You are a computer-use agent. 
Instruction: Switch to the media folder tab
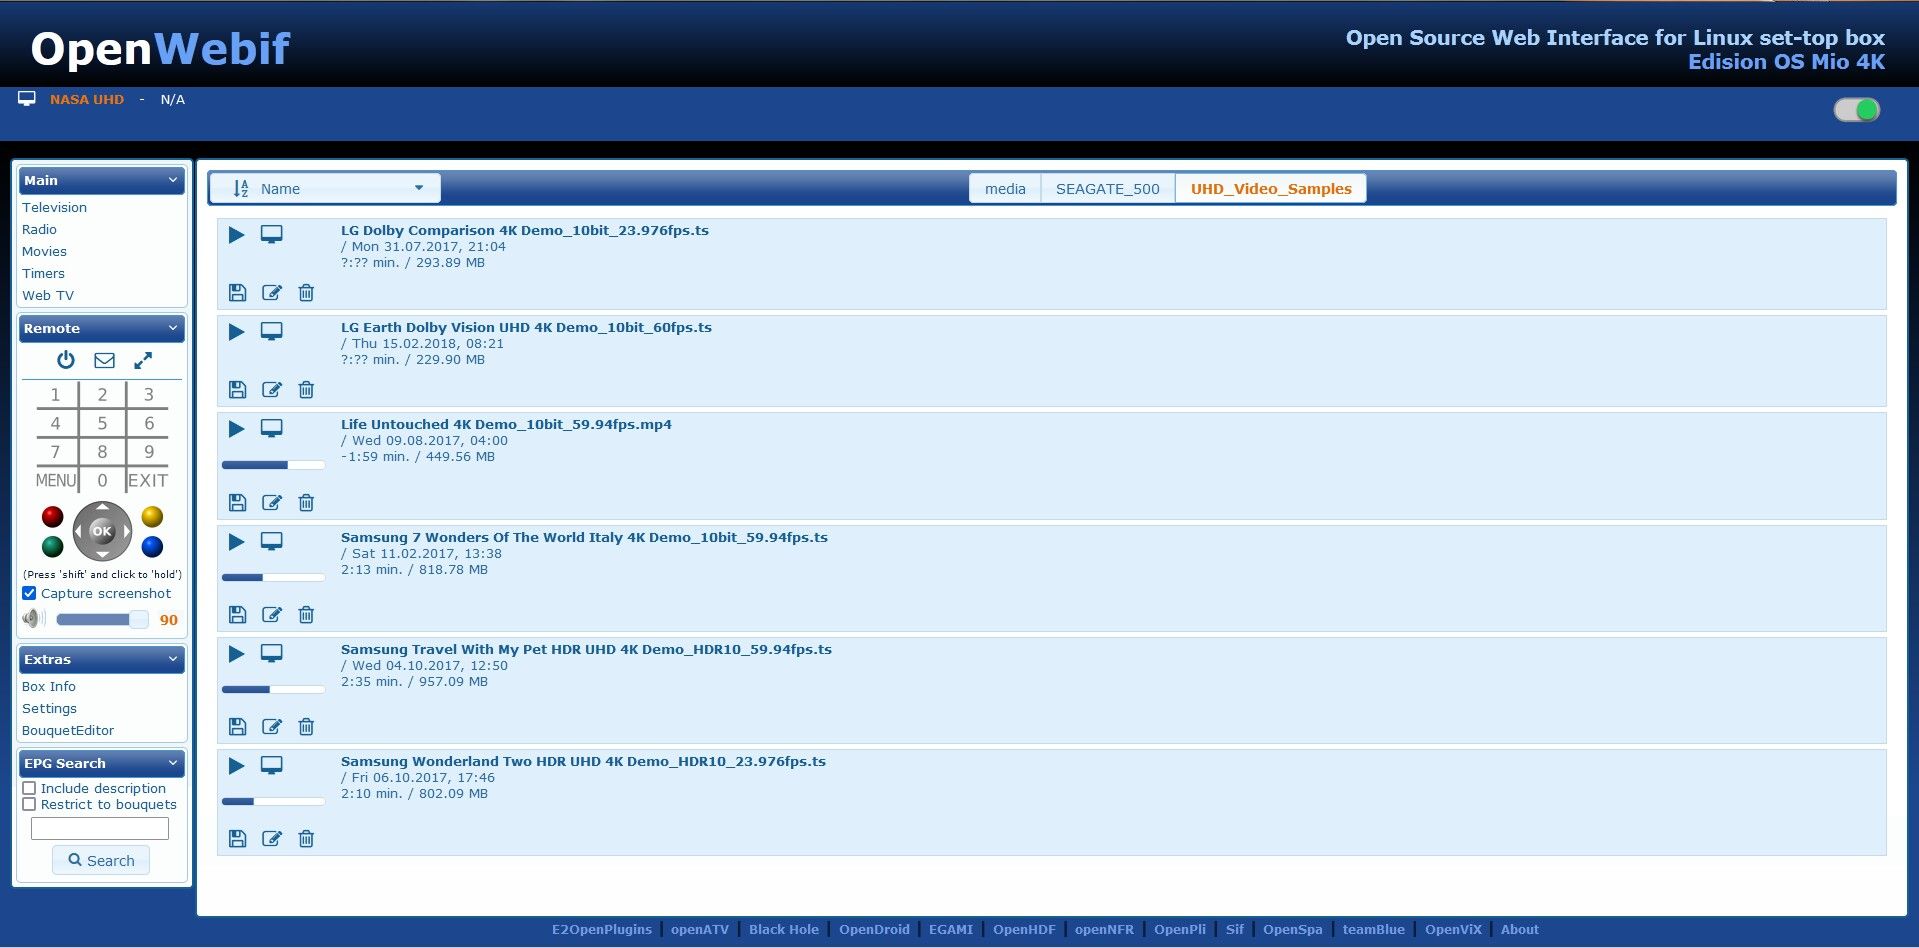point(1005,189)
